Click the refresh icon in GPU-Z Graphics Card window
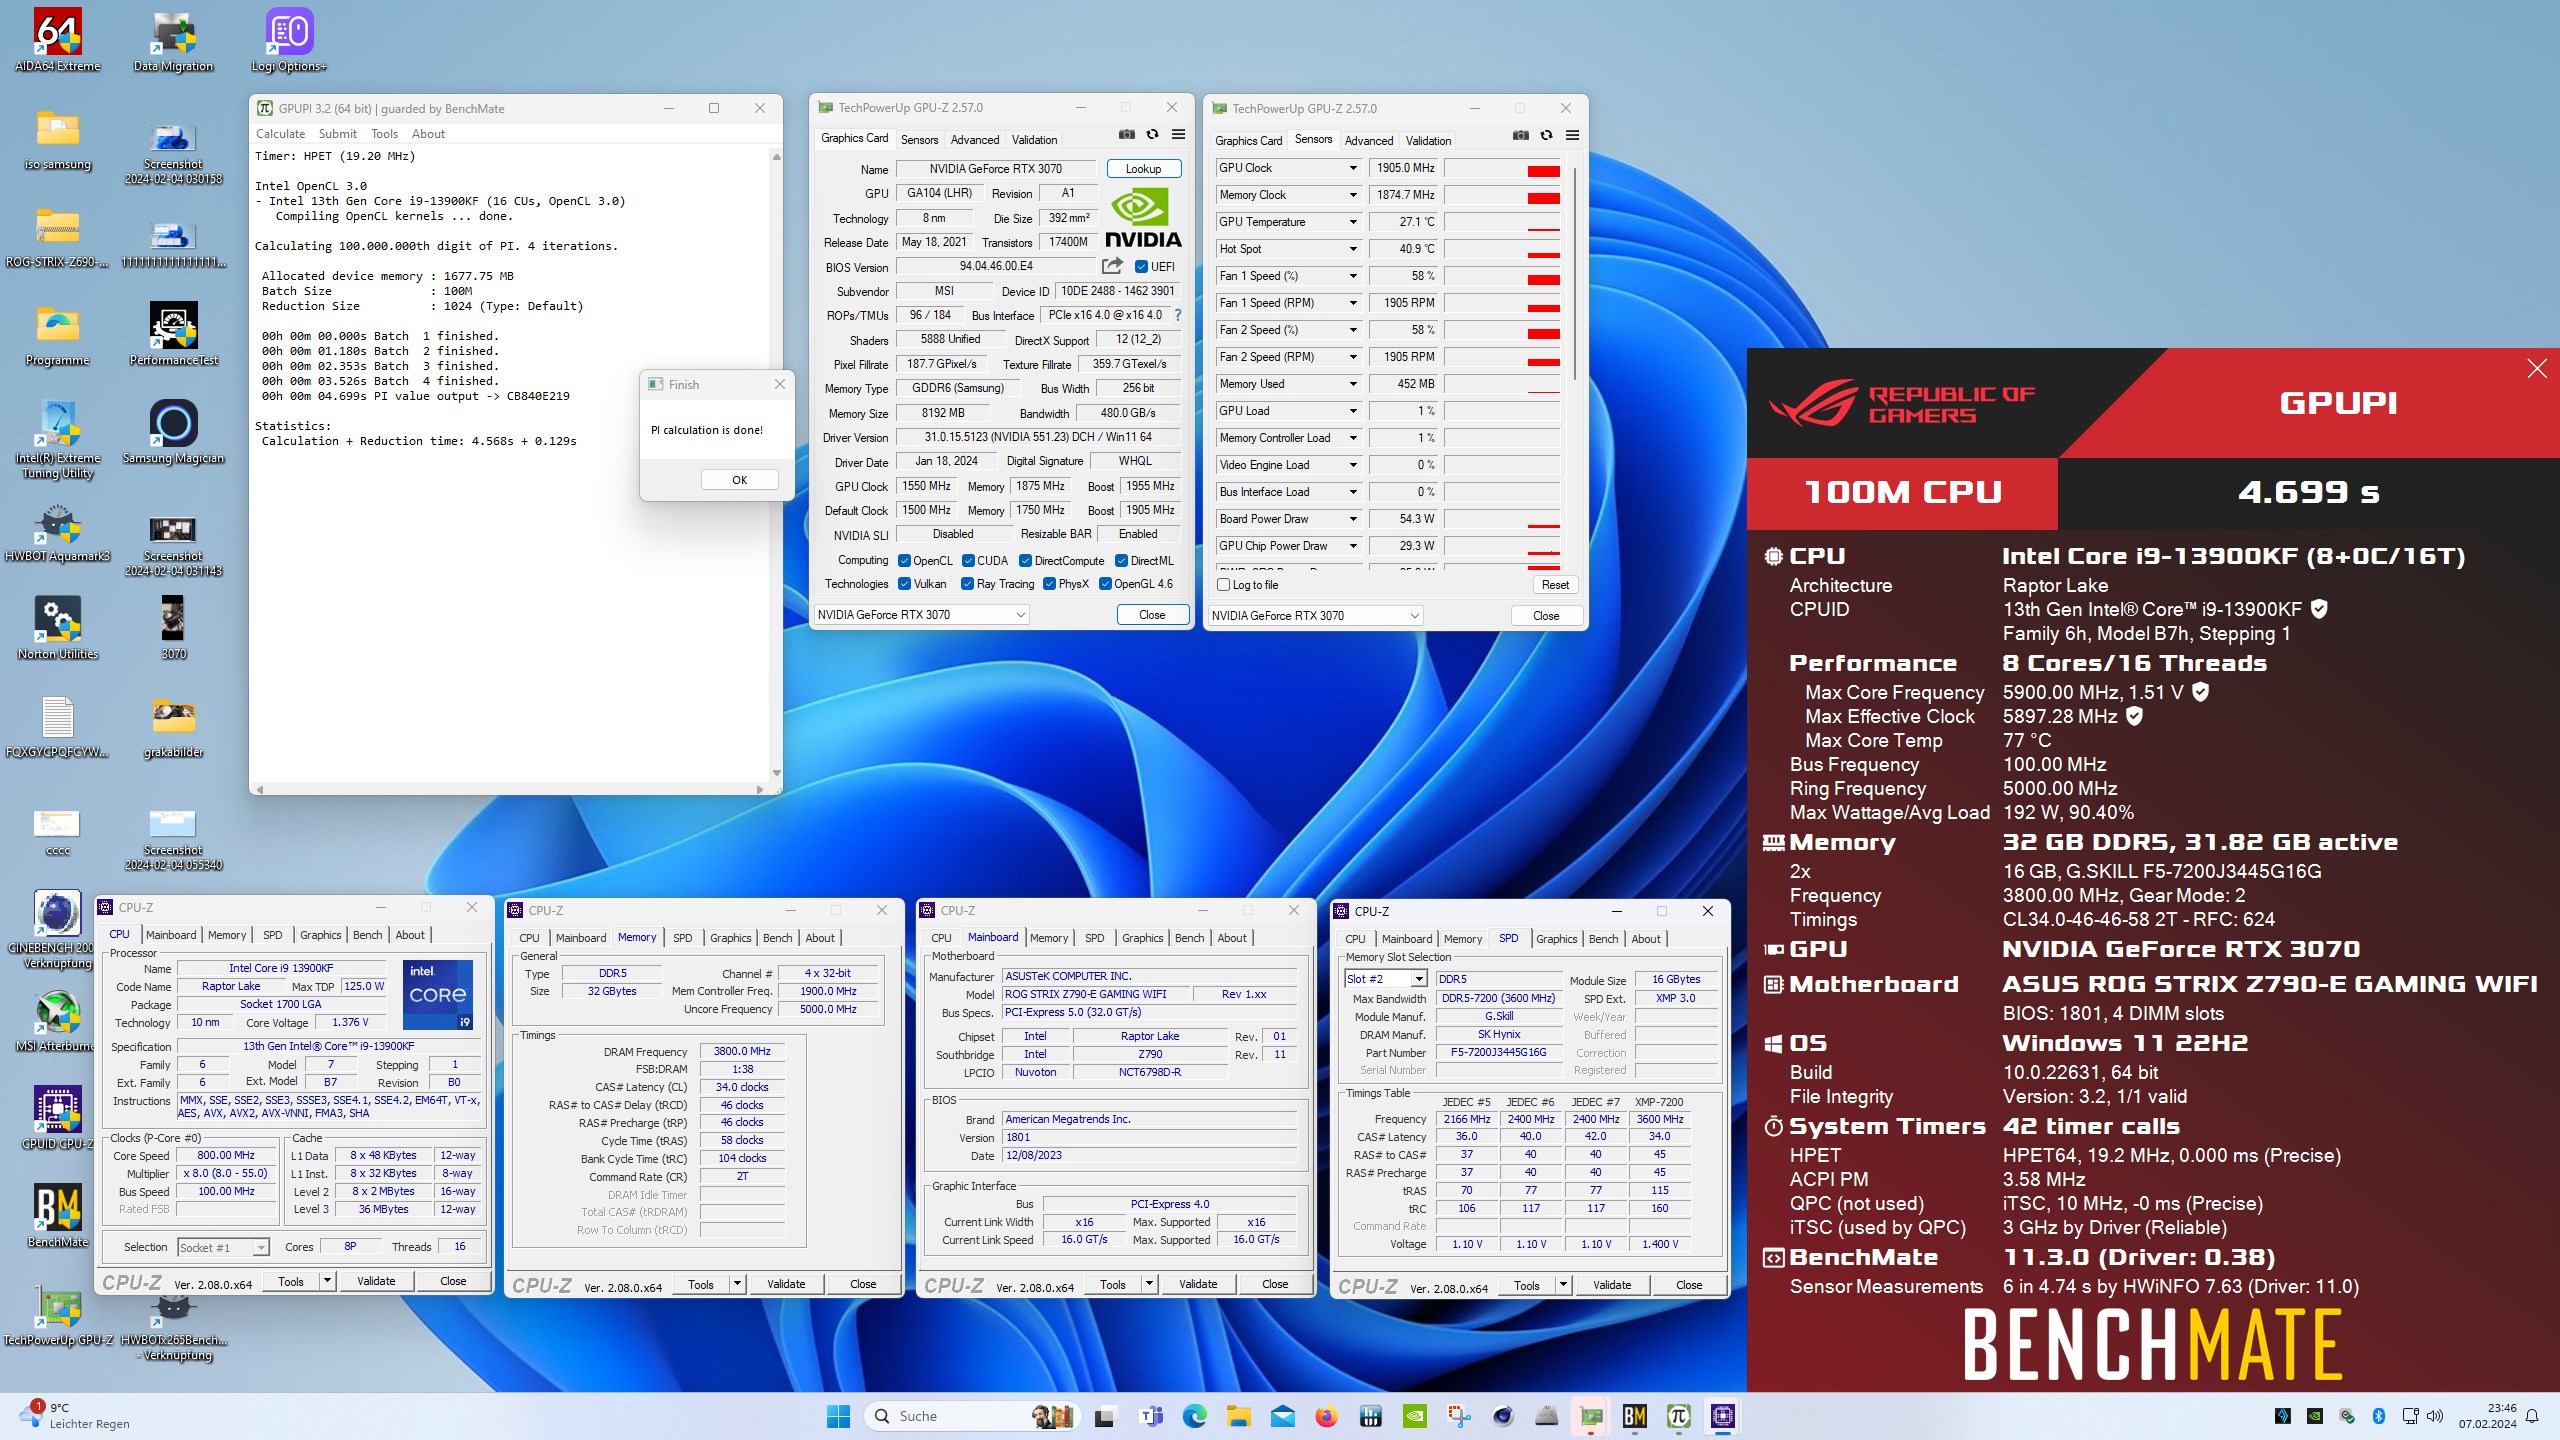Screen dimensions: 2560x1440 [1152, 135]
